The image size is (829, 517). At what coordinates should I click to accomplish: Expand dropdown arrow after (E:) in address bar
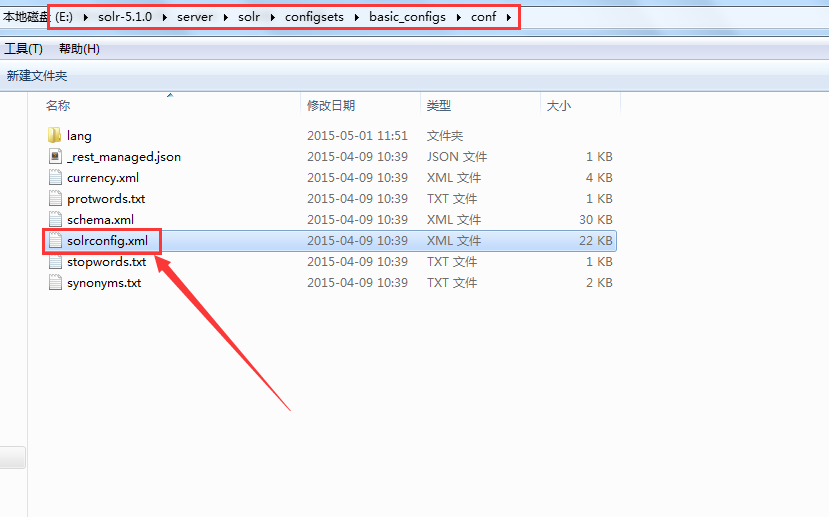86,17
